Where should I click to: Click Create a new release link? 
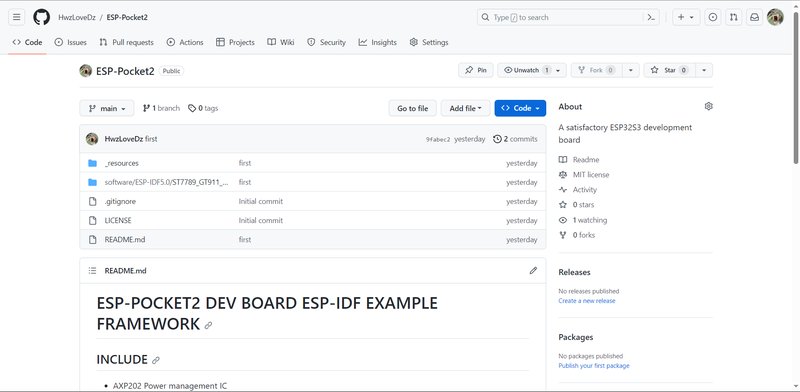pos(587,301)
